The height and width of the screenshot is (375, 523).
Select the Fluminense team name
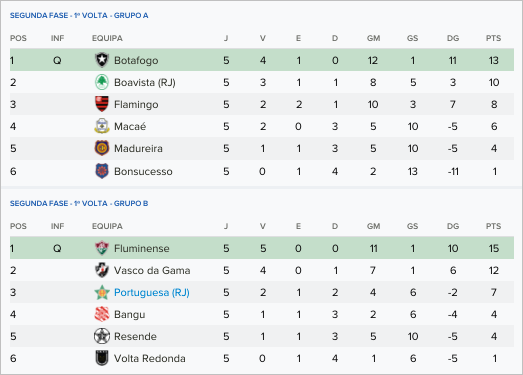click(x=142, y=249)
